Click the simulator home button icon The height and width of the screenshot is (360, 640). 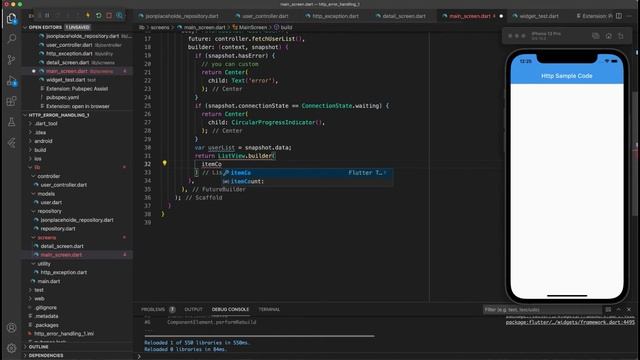[x=609, y=36]
